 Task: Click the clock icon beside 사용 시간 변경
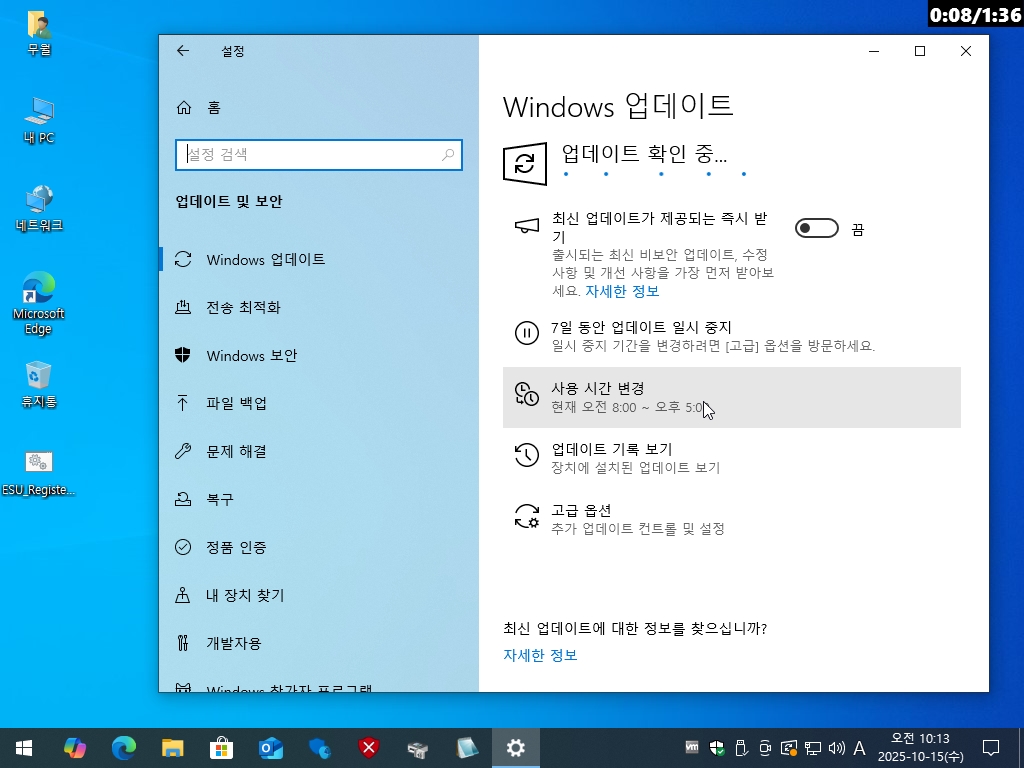pyautogui.click(x=526, y=394)
